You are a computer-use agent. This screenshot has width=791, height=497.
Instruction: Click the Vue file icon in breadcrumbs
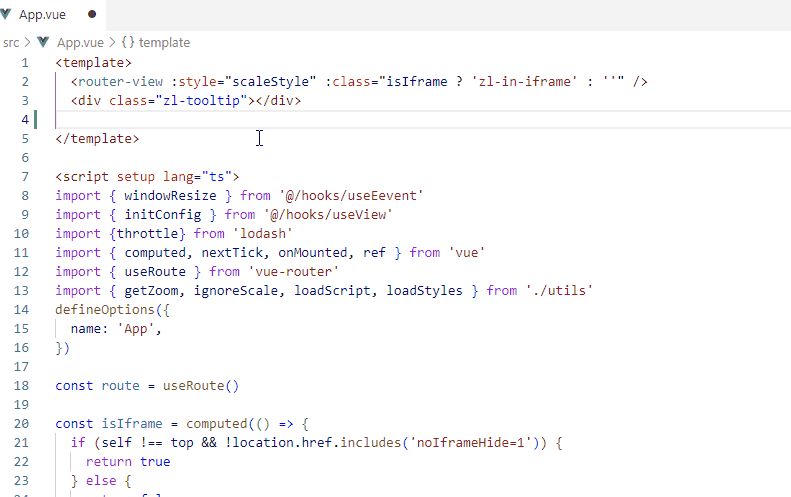[x=43, y=42]
